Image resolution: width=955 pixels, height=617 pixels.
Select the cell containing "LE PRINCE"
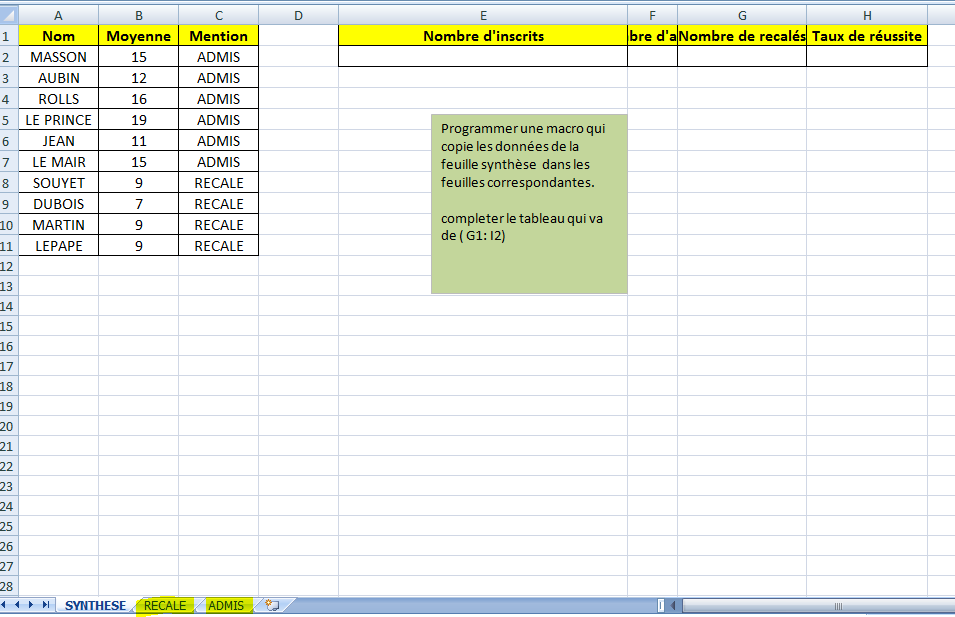coord(58,120)
